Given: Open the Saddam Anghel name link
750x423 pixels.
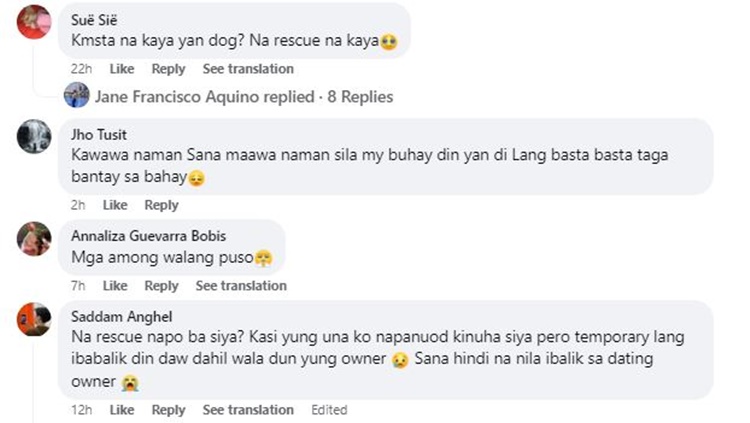Looking at the screenshot, I should (x=113, y=316).
